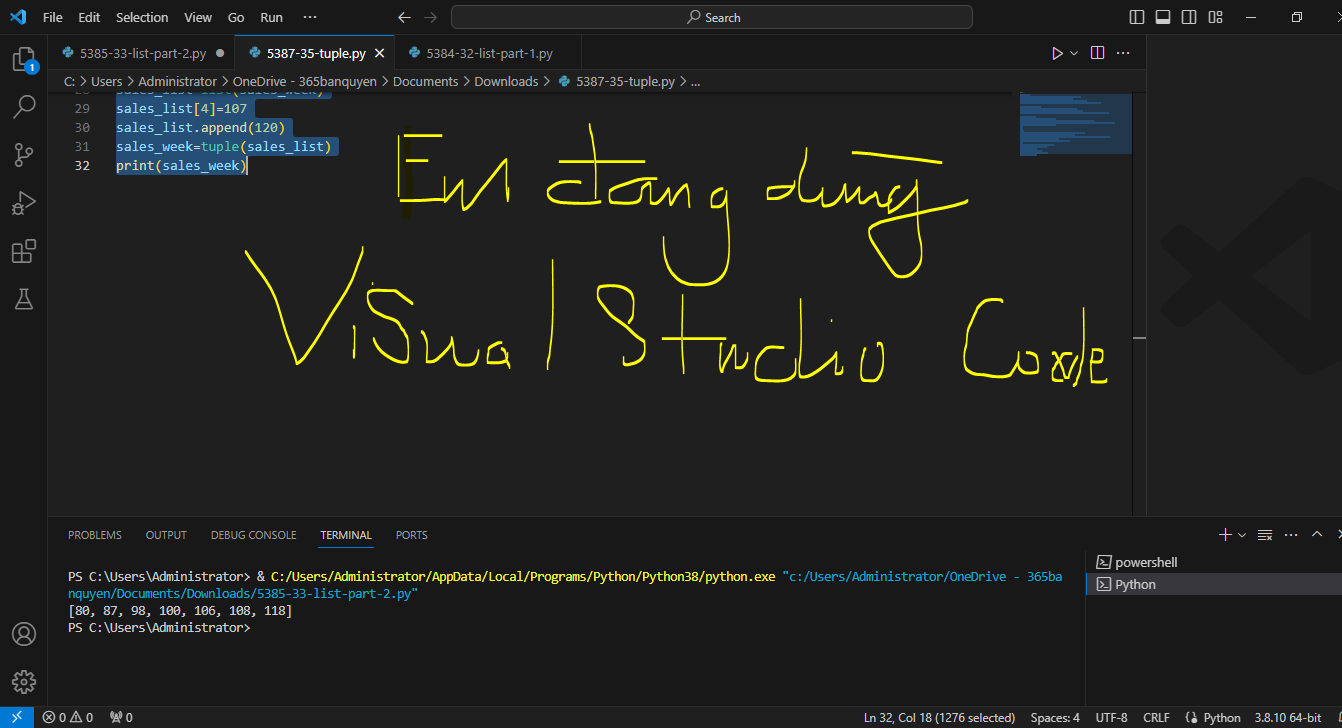Switch to the 5384-32-list-part-1.py tab

pyautogui.click(x=488, y=53)
